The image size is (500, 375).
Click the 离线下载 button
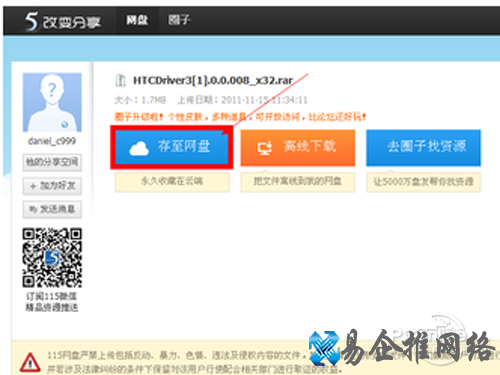298,148
